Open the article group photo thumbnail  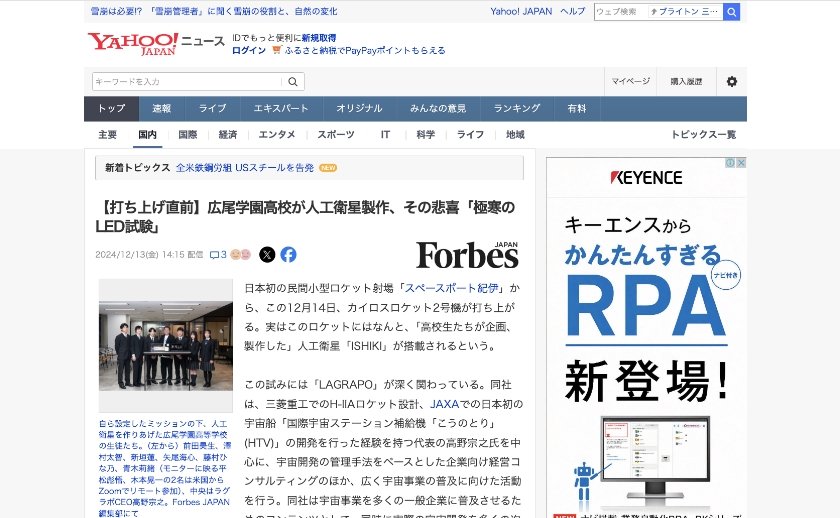[x=165, y=347]
